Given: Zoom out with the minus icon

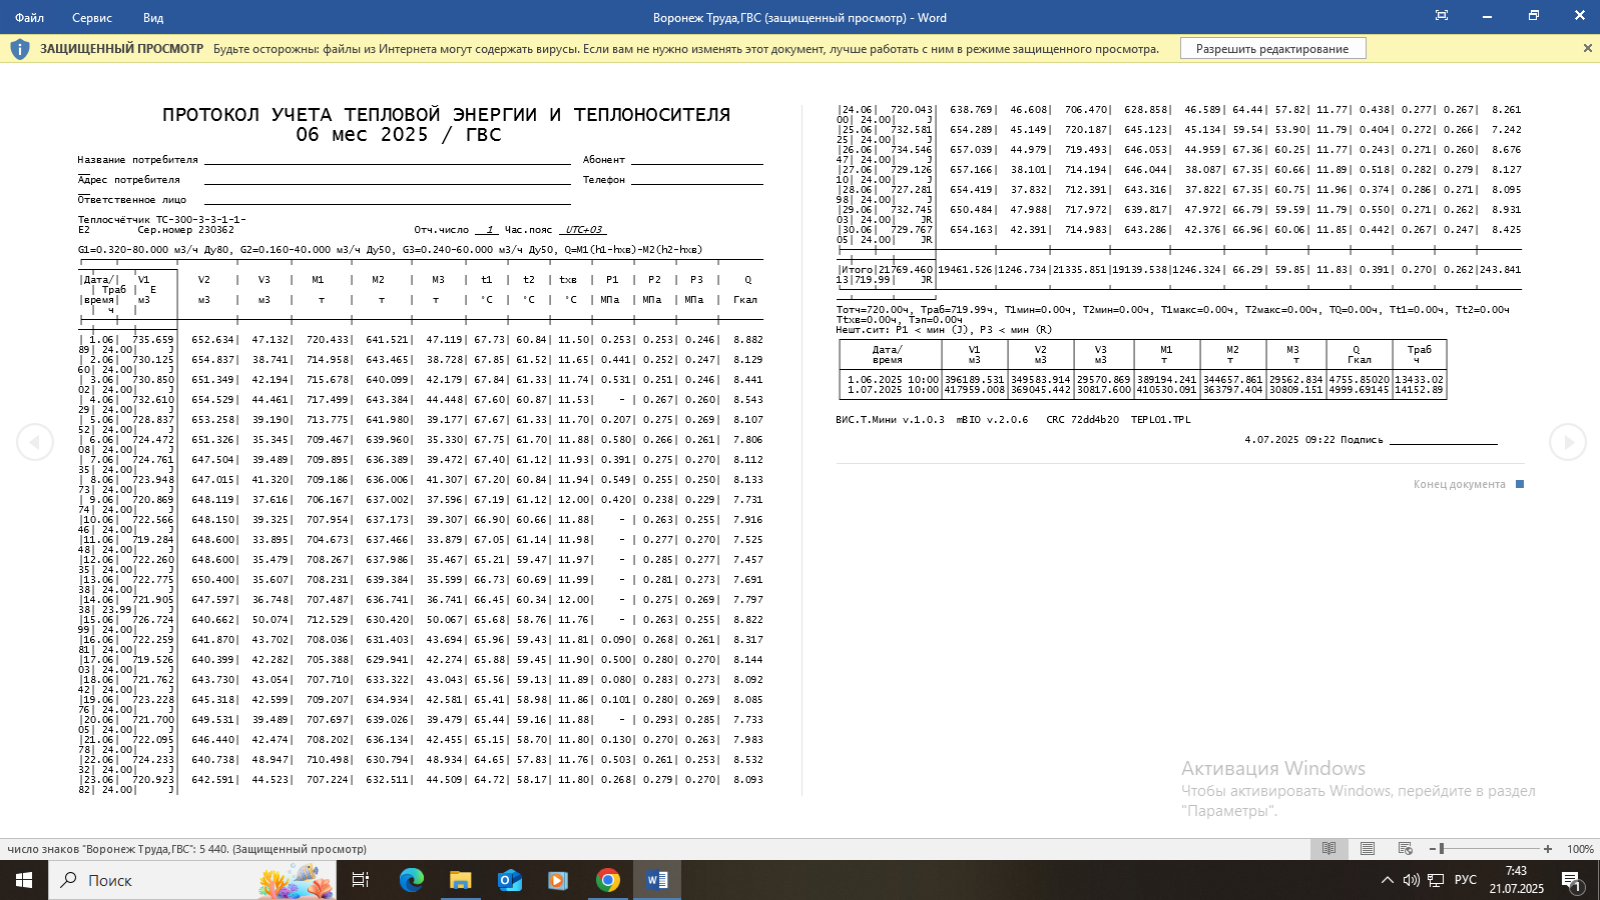Looking at the screenshot, I should (x=1430, y=849).
